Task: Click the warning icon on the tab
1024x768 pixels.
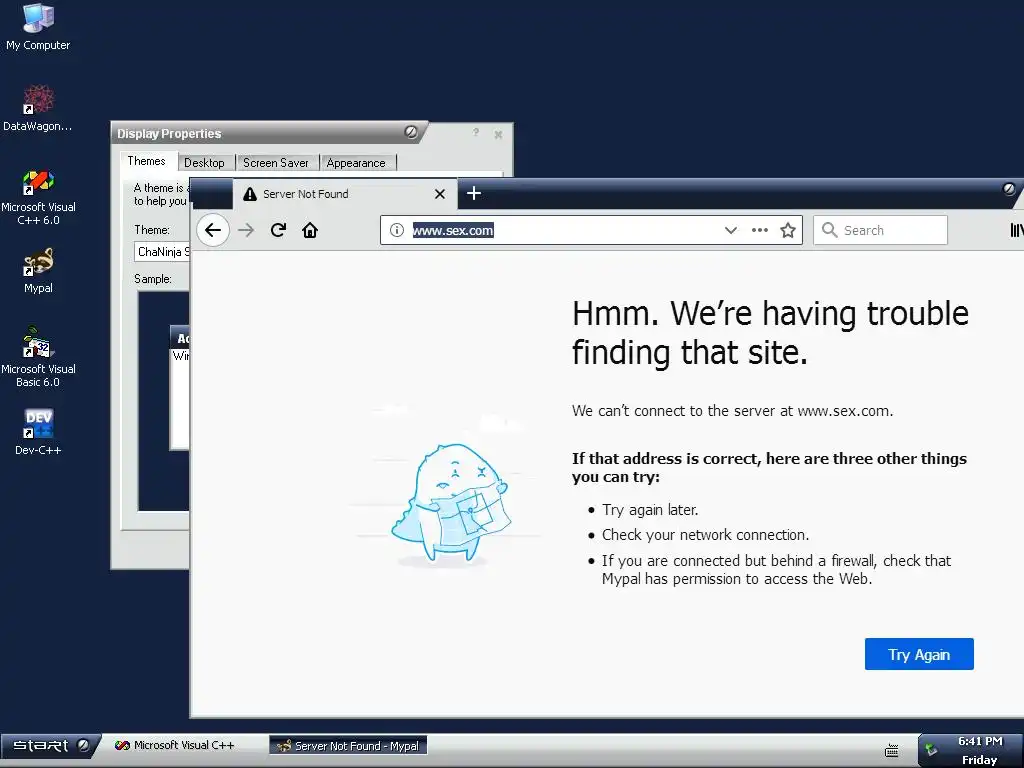Action: [x=250, y=194]
